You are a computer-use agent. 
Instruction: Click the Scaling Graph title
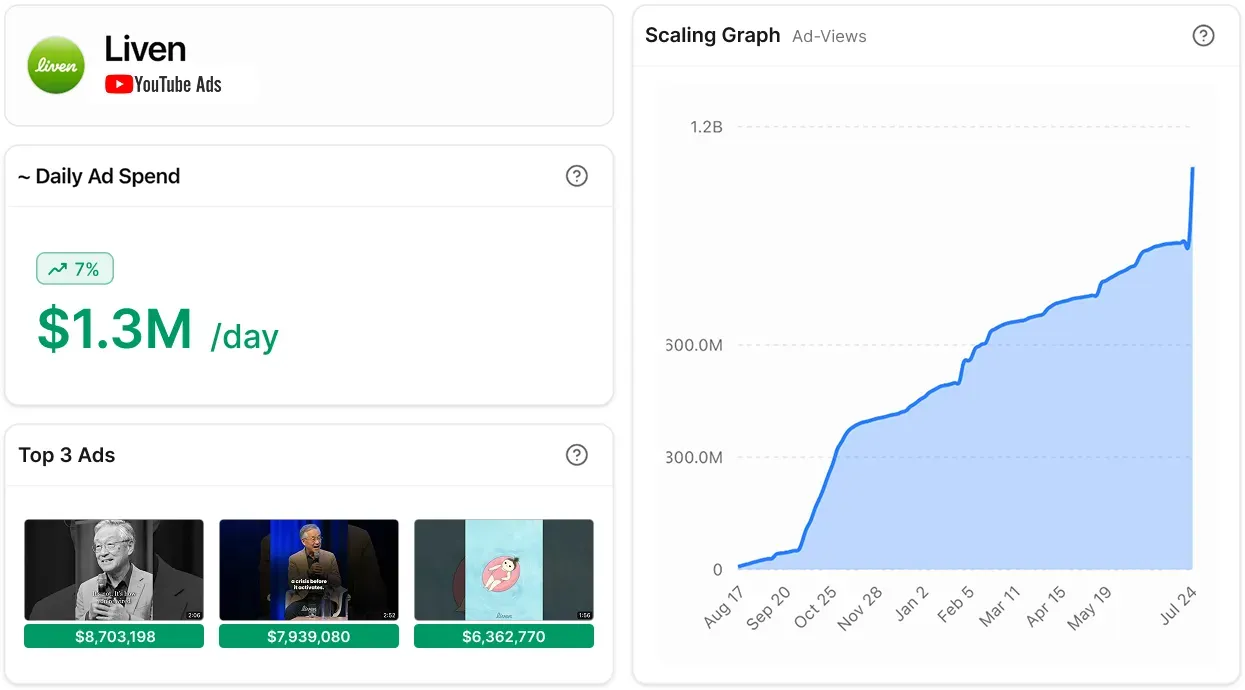click(x=712, y=35)
